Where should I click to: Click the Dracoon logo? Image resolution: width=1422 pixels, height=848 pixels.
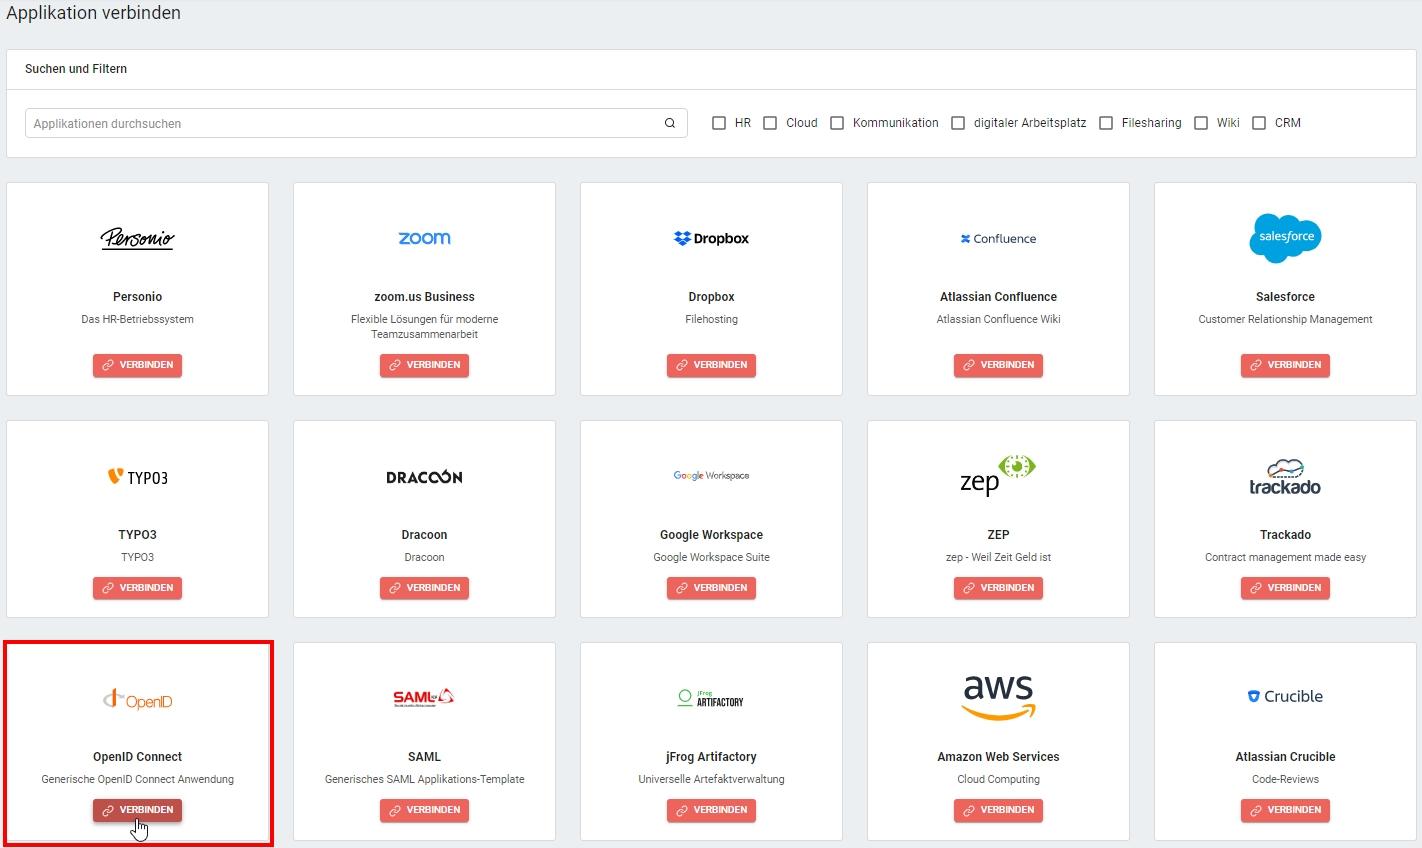[x=424, y=477]
